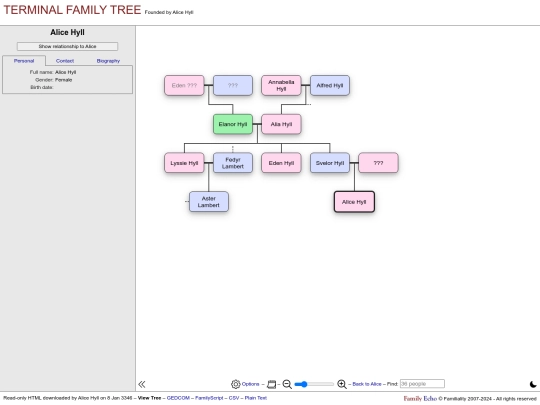Select Fedyr Lambert in the tree
This screenshot has width=540, height=405.
233,163
